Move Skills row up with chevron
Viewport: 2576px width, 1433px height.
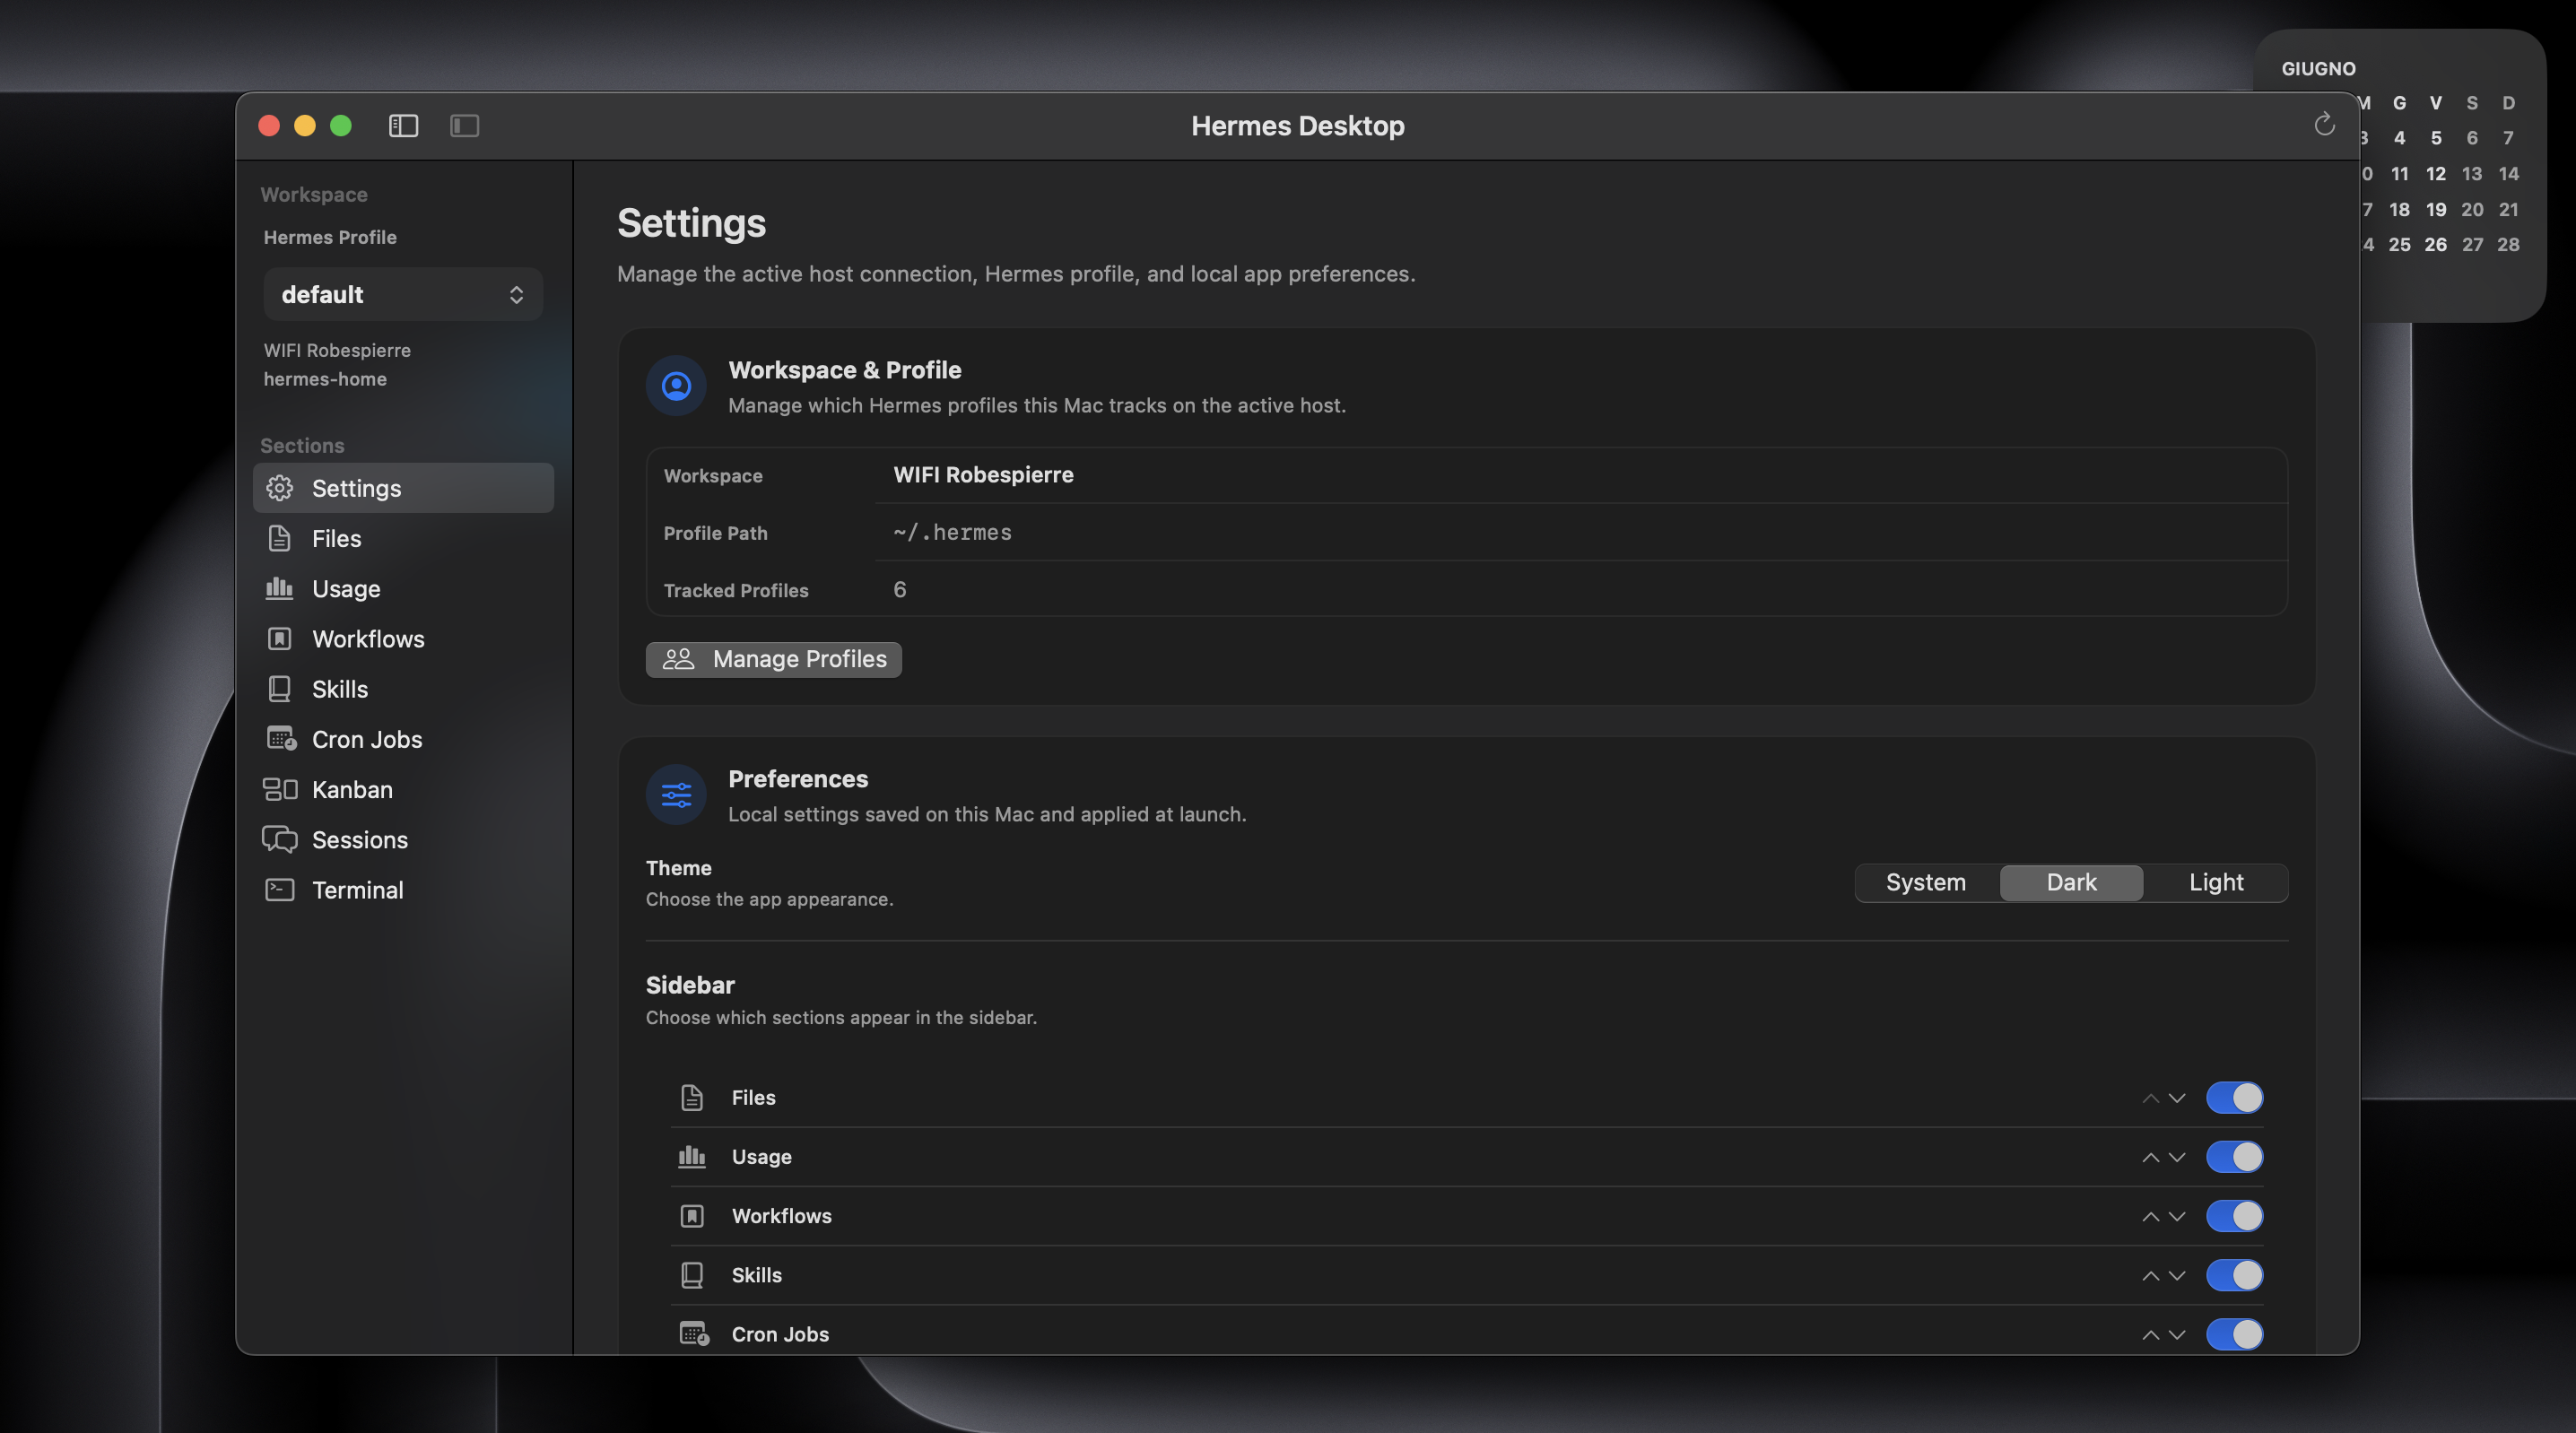pos(2150,1275)
